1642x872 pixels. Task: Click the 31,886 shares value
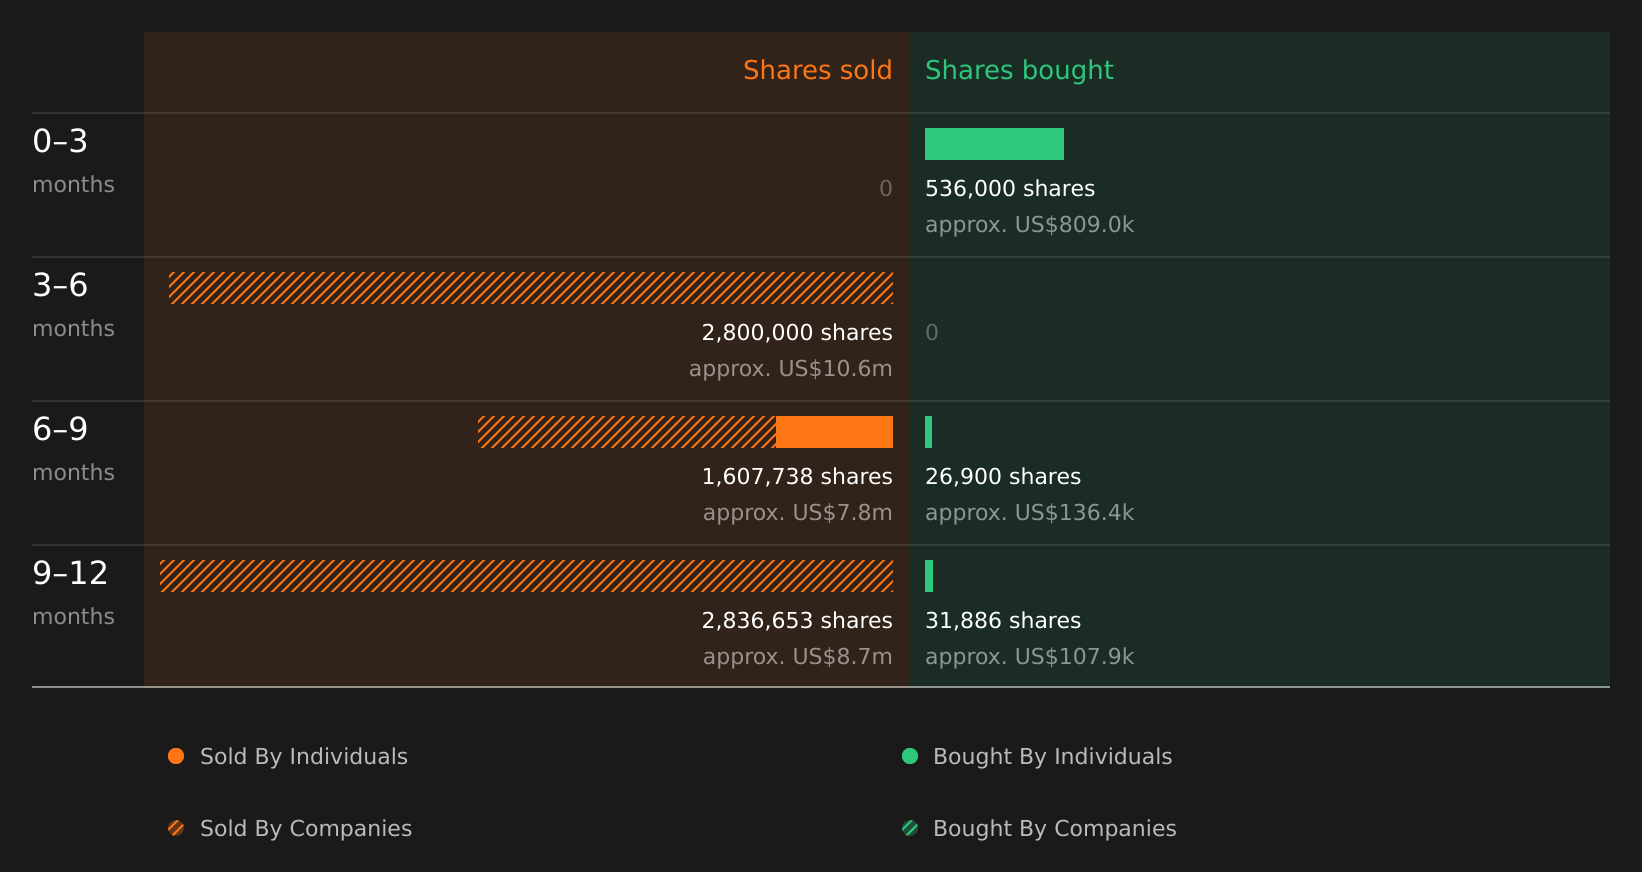[1003, 621]
